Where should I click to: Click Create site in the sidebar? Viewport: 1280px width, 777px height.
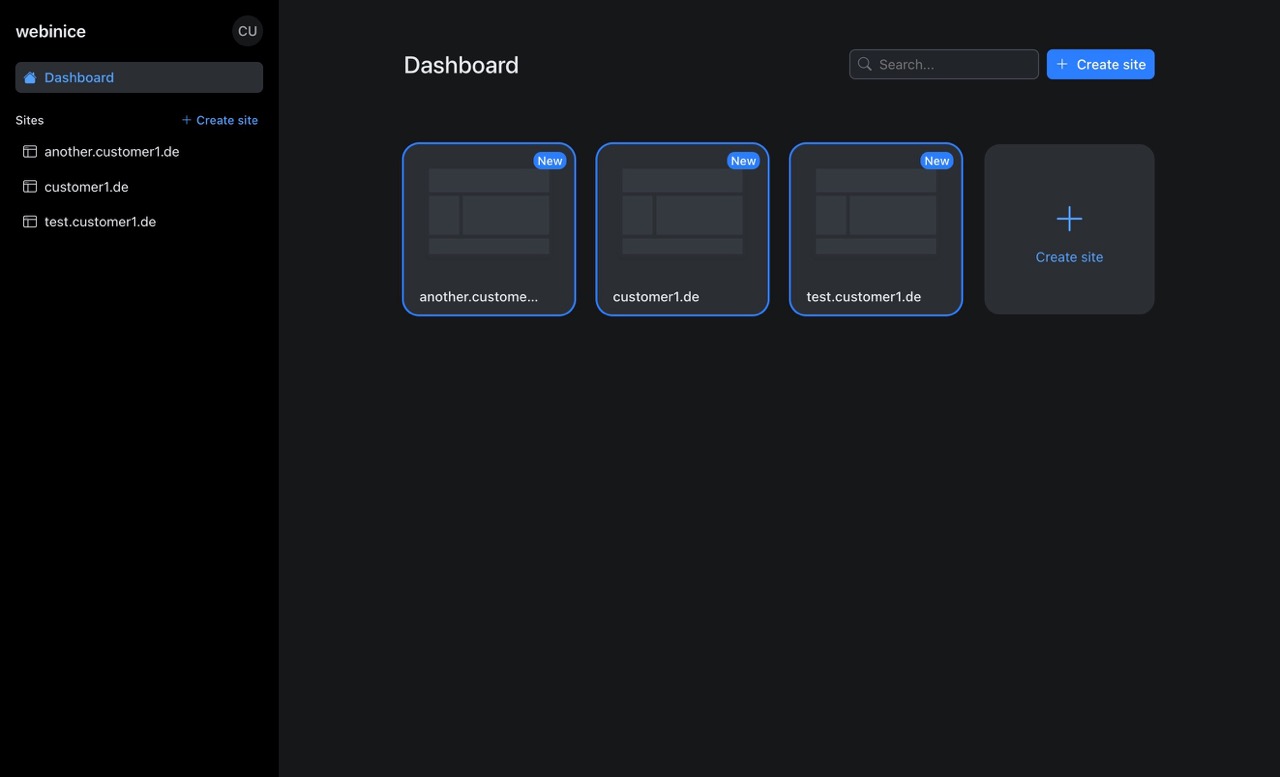[x=220, y=120]
